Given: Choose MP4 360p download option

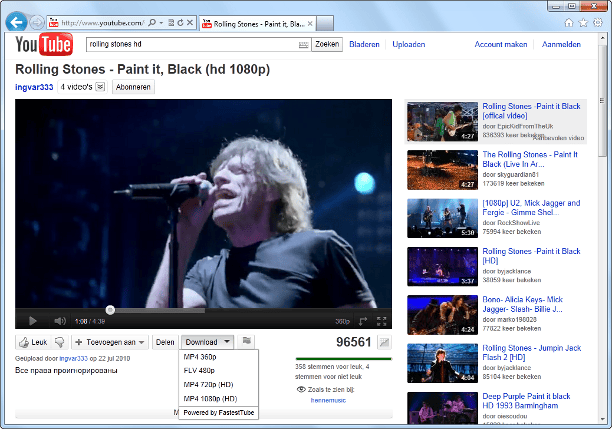Looking at the screenshot, I should pos(219,357).
